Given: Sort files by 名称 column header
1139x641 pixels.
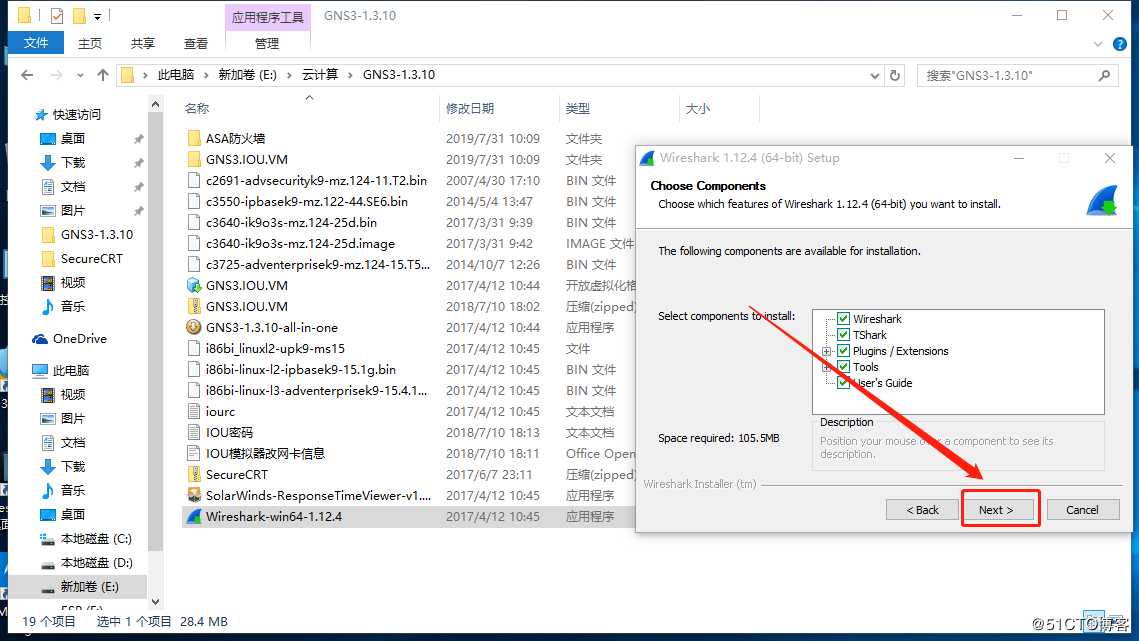Looking at the screenshot, I should pyautogui.click(x=197, y=108).
